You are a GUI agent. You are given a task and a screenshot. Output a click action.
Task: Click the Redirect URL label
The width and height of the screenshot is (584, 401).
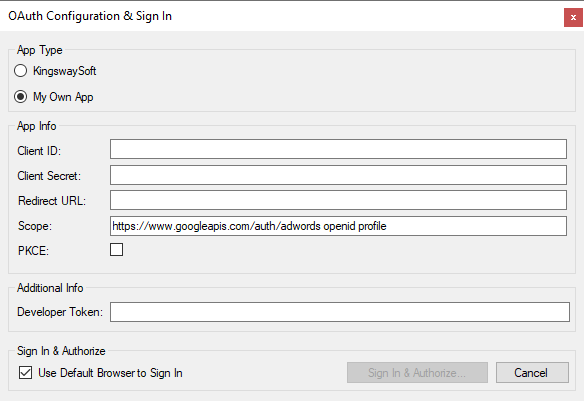pyautogui.click(x=52, y=201)
